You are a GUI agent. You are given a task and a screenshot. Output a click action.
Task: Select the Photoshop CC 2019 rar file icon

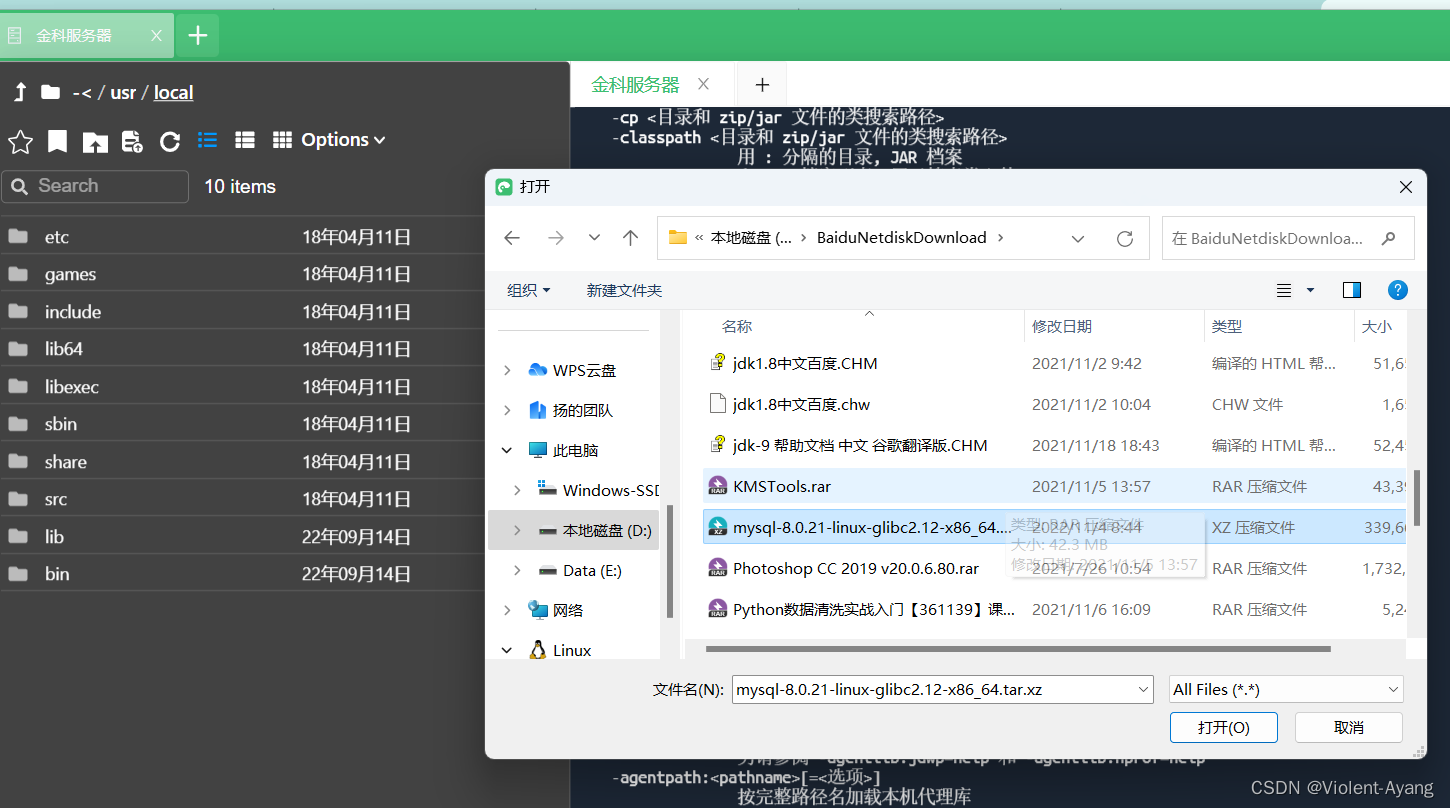click(x=717, y=568)
